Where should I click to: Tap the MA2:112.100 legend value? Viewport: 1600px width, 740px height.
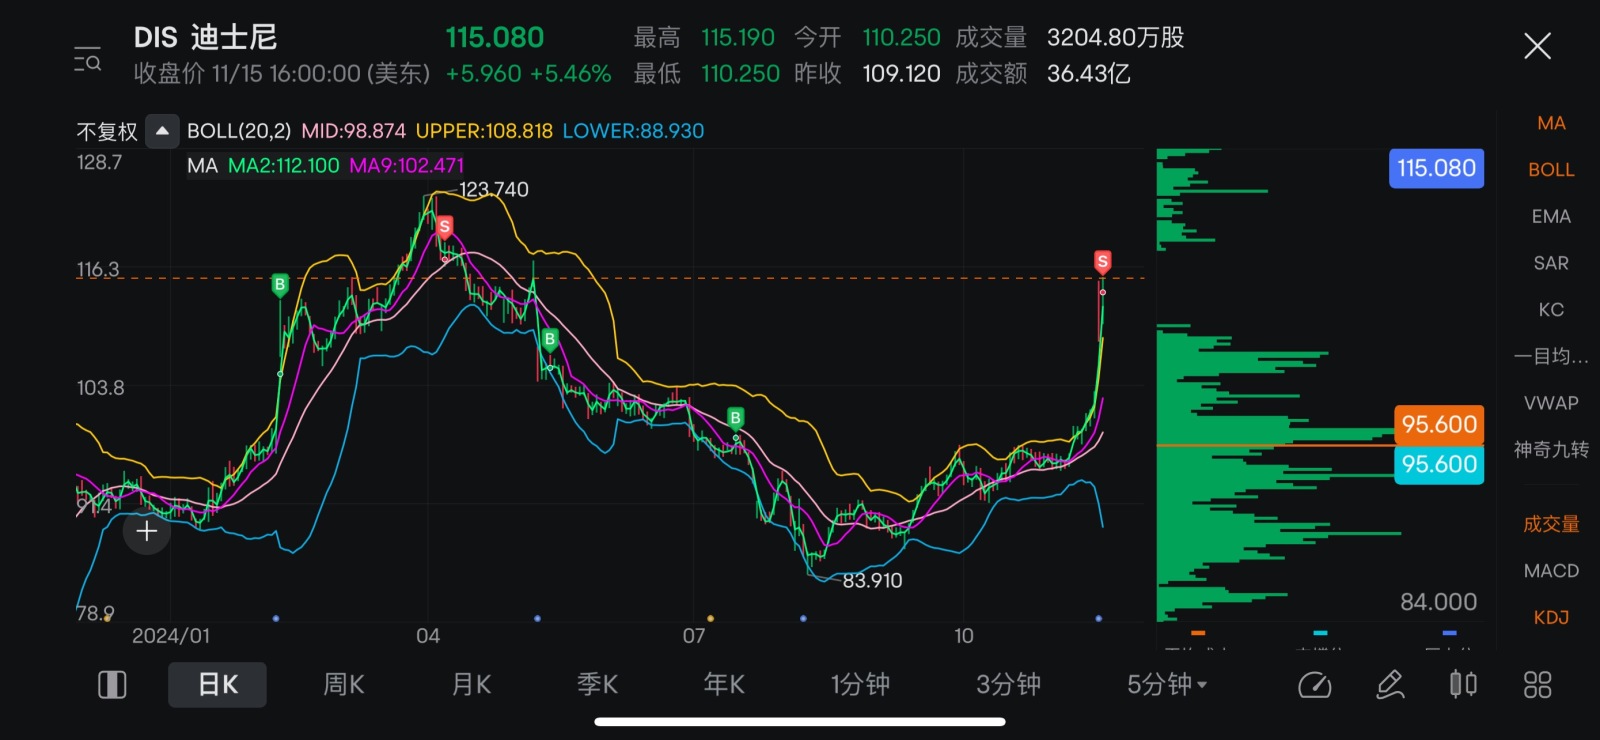[x=284, y=166]
